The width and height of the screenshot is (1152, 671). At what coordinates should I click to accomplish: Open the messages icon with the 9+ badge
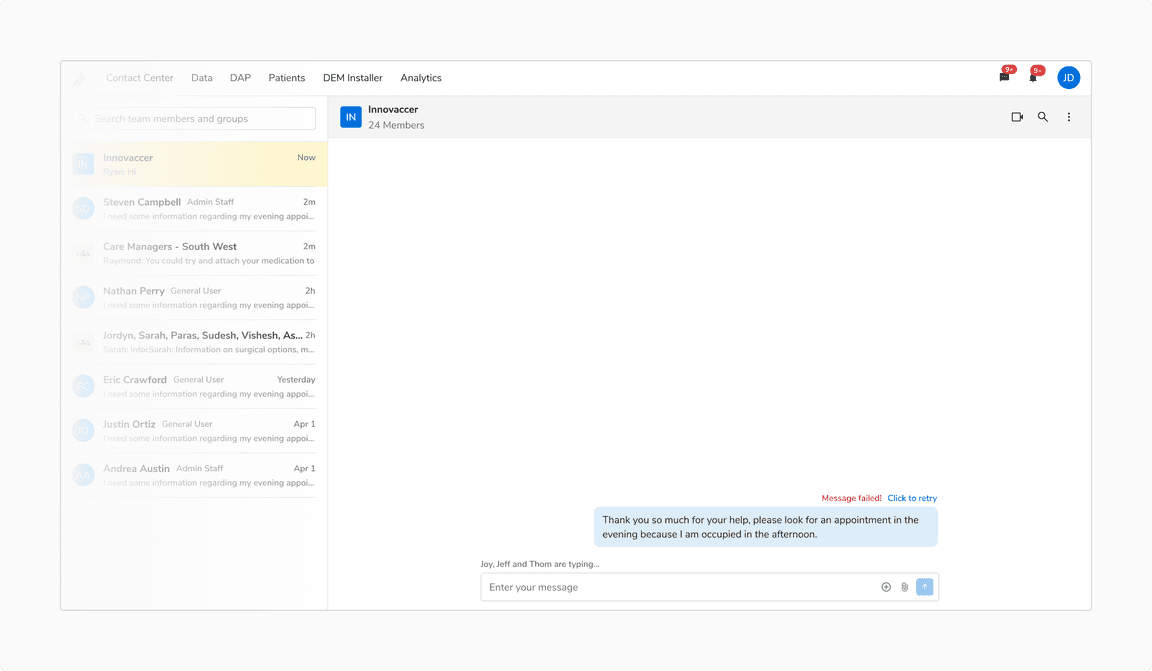click(1003, 77)
